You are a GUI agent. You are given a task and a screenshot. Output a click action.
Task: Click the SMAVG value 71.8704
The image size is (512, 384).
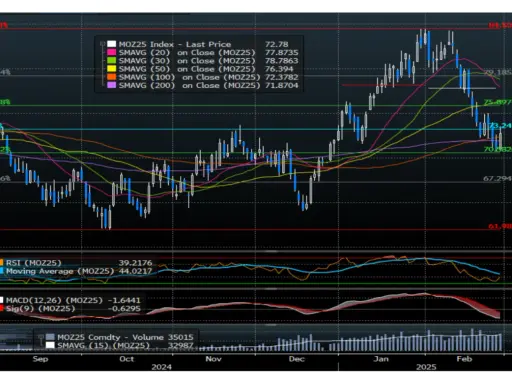point(282,85)
